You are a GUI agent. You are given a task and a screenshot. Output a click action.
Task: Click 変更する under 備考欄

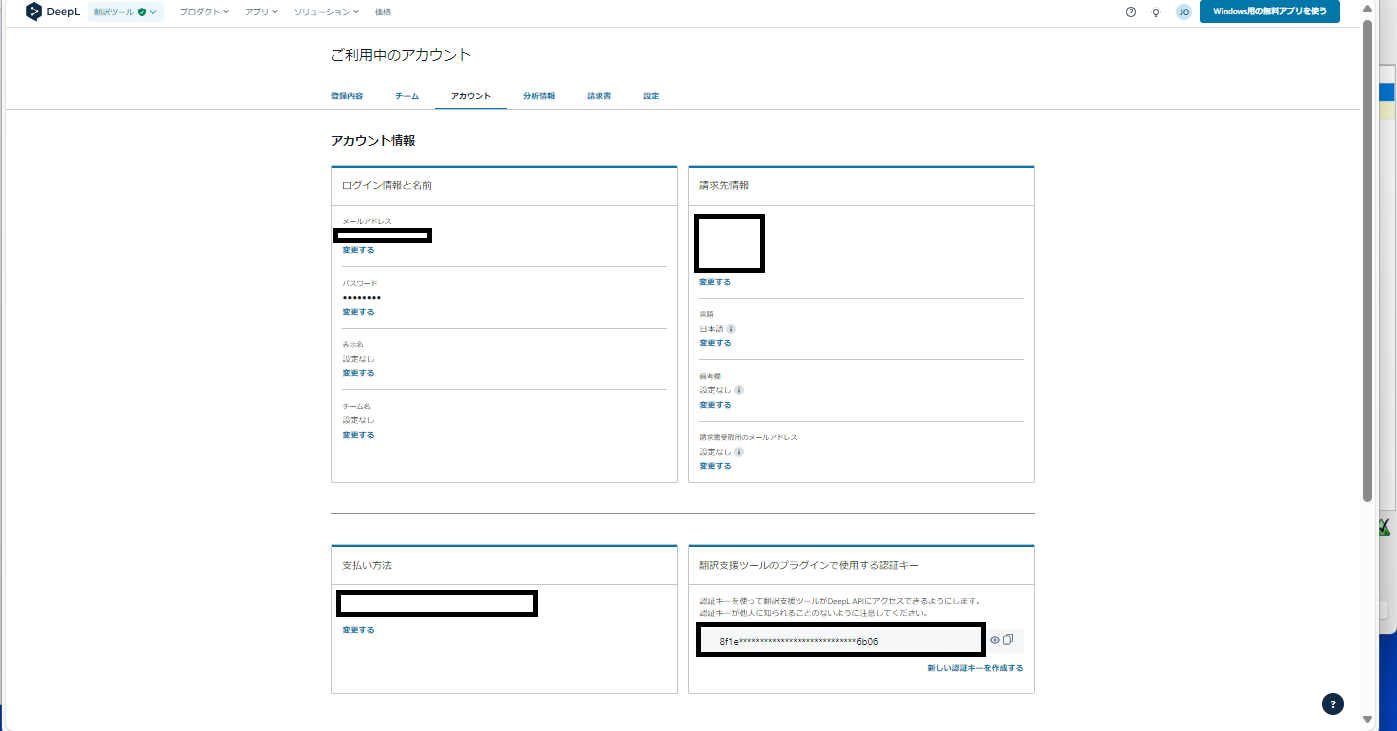pos(715,405)
